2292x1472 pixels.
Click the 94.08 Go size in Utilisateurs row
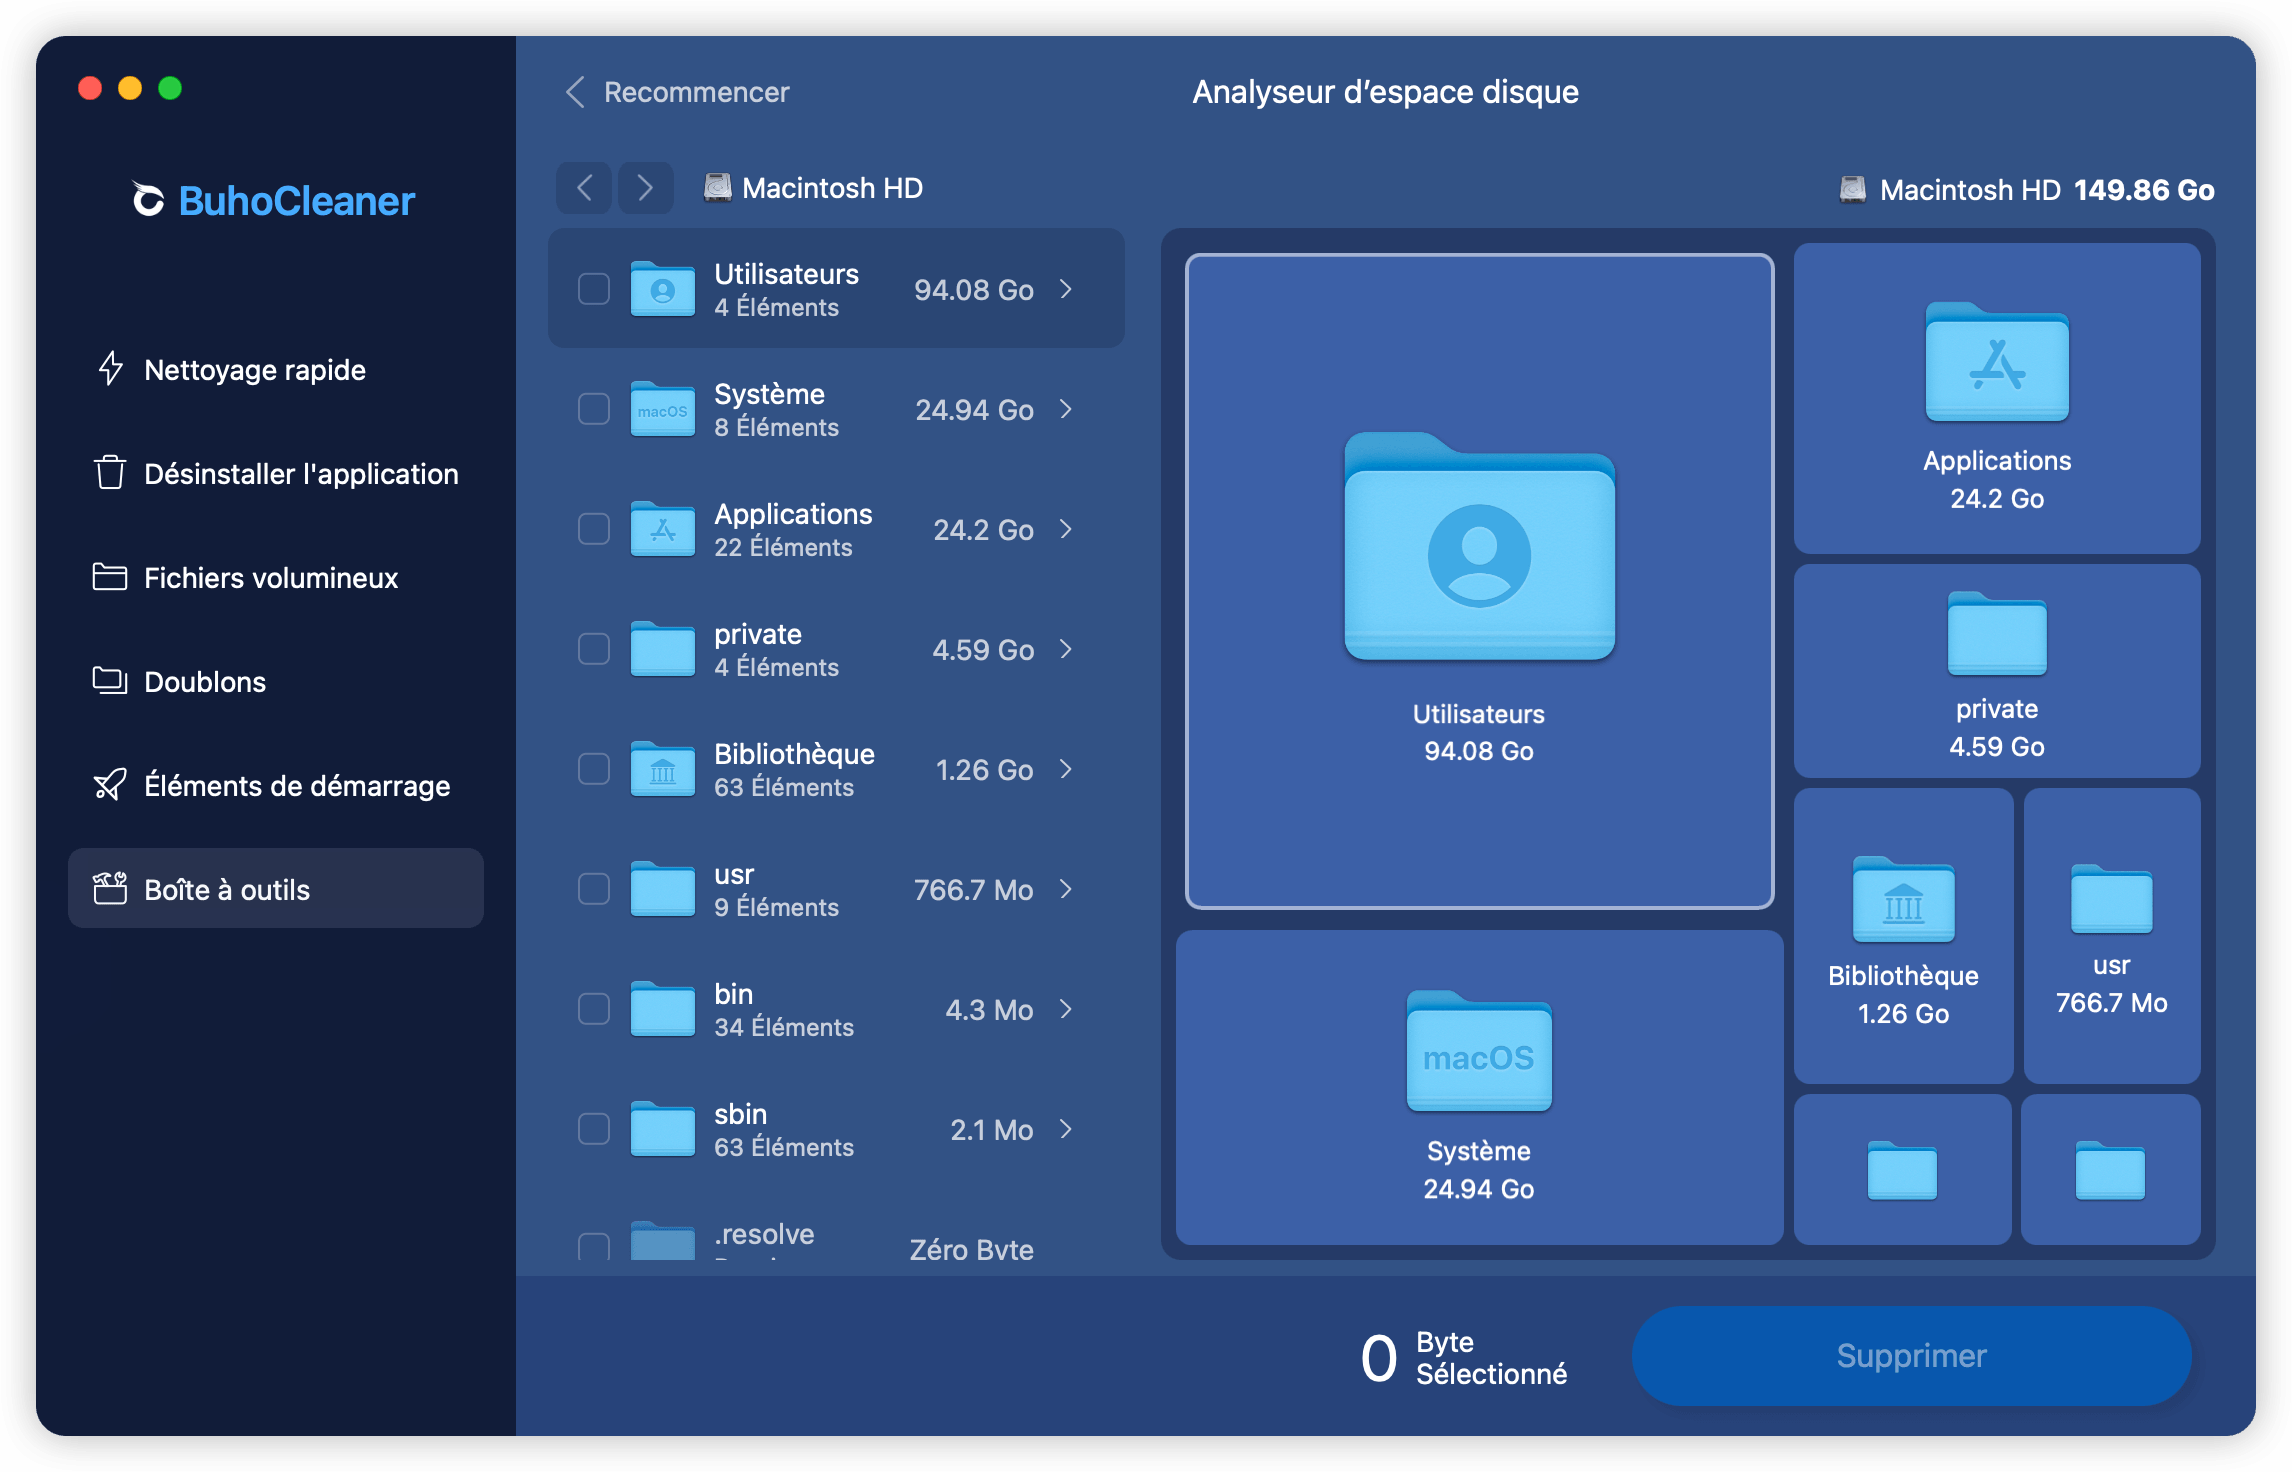coord(973,290)
